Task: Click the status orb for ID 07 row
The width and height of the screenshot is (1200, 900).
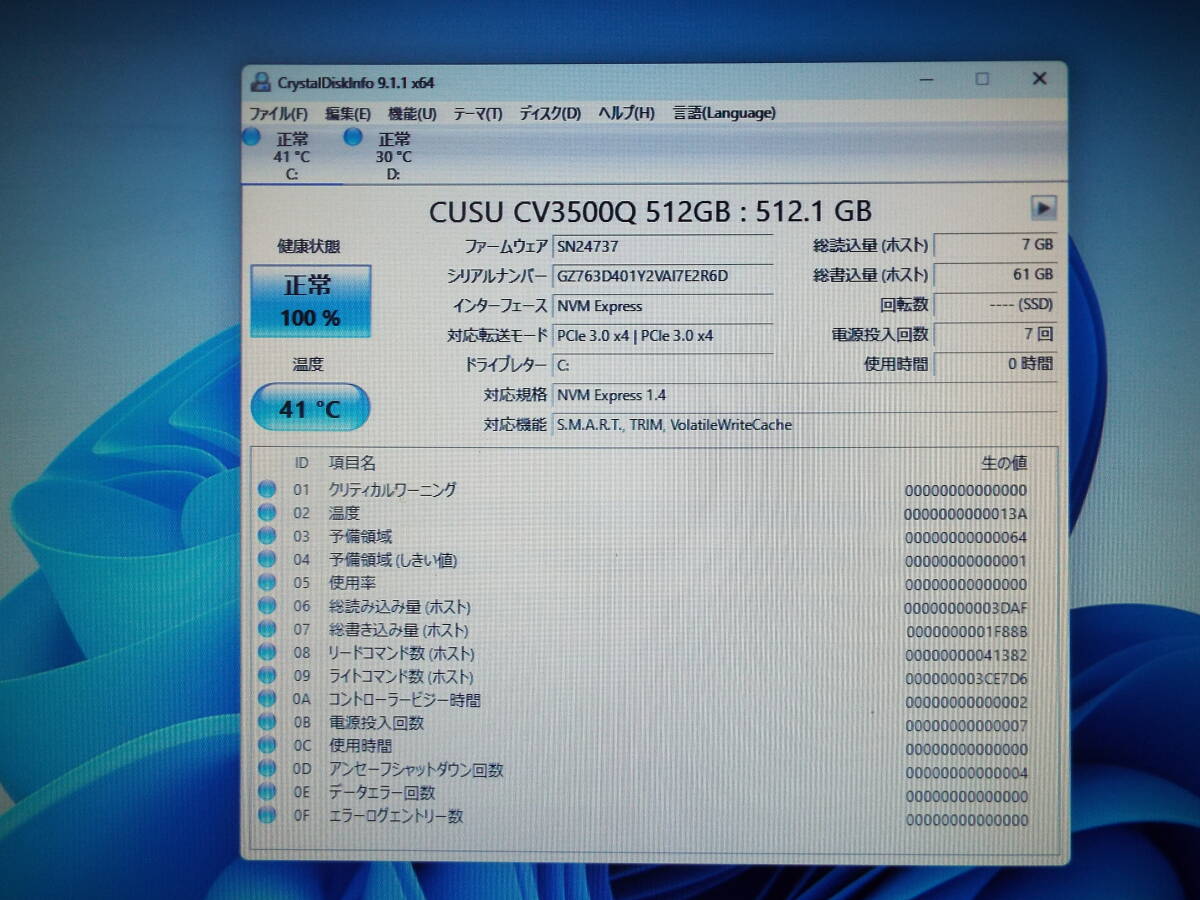Action: tap(266, 629)
